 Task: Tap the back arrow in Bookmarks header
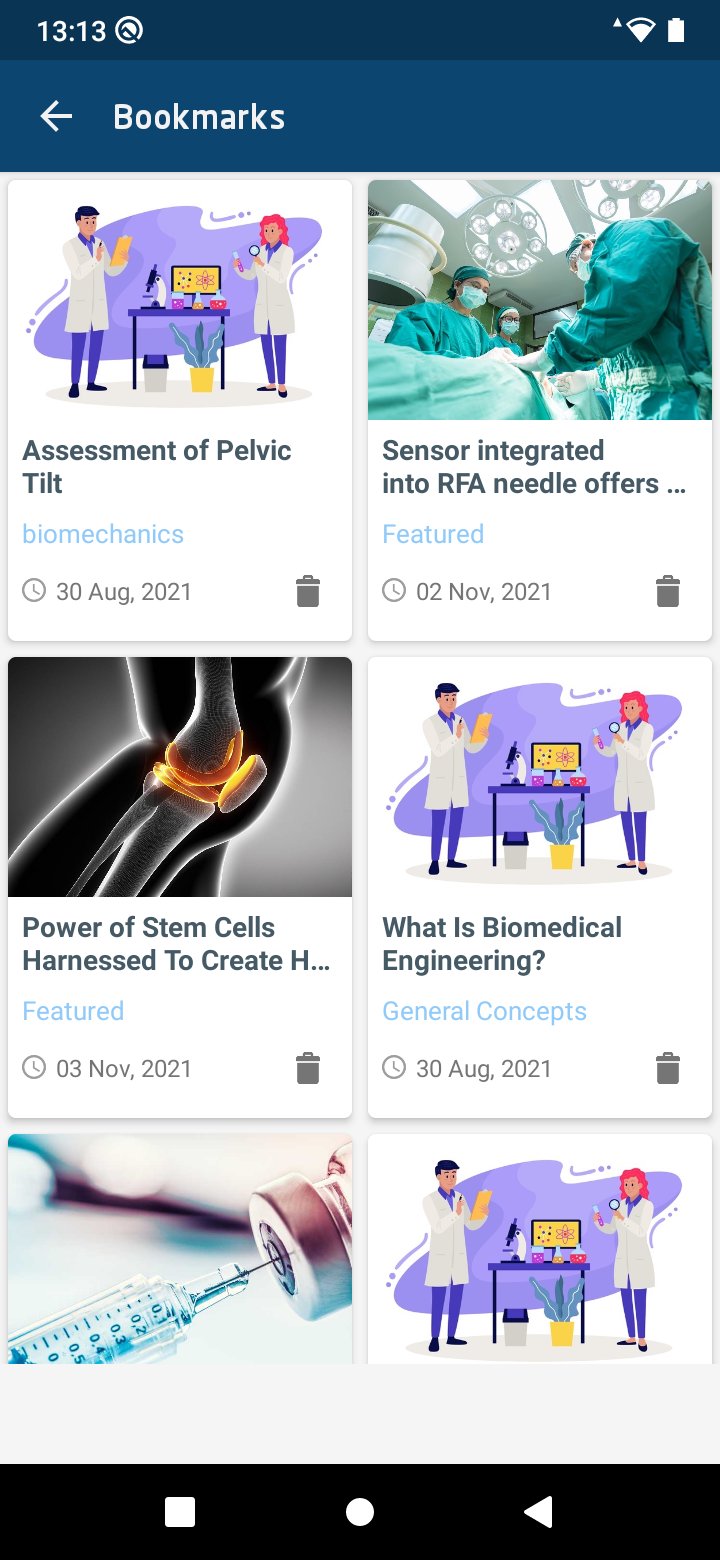pyautogui.click(x=56, y=117)
